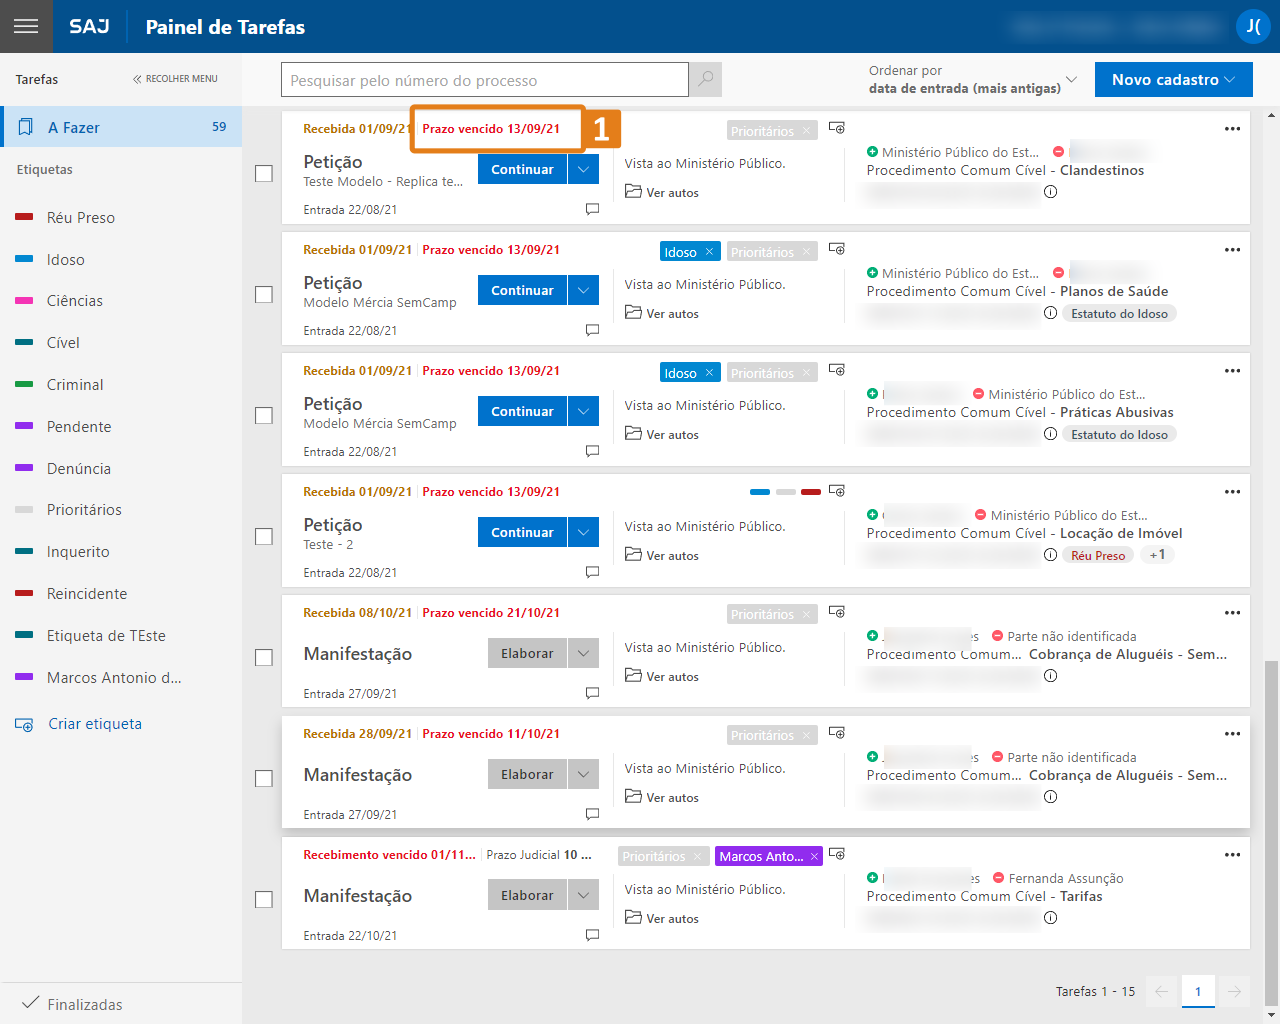1280x1024 pixels.
Task: Remove Prioritários tag on Clandestinos card
Action: (x=806, y=131)
